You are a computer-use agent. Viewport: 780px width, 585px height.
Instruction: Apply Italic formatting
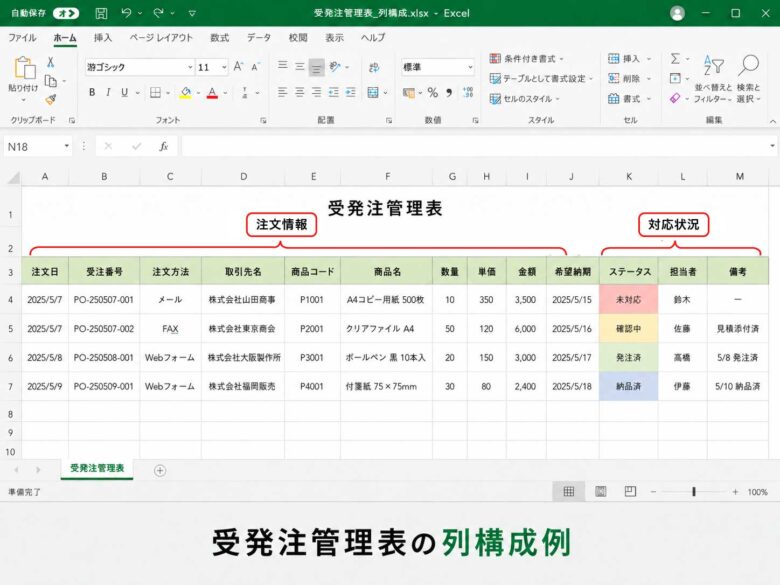tap(108, 93)
